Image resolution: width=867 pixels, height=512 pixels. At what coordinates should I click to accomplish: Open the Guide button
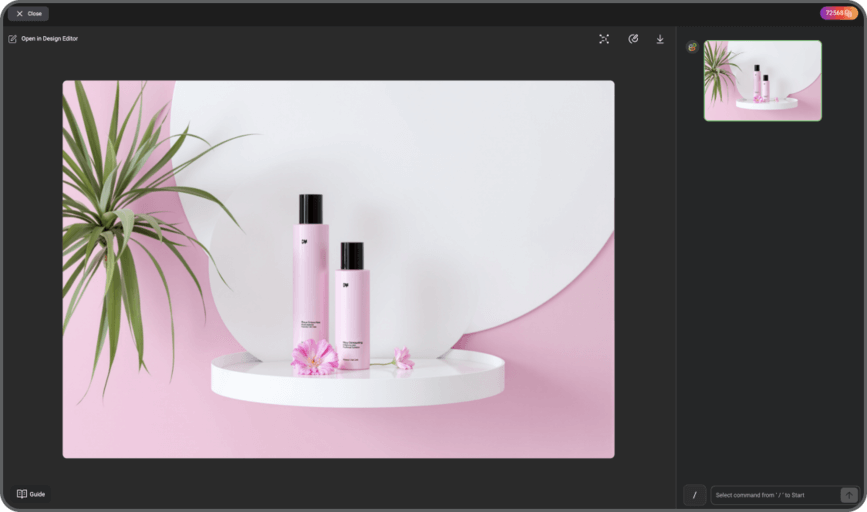tap(31, 494)
